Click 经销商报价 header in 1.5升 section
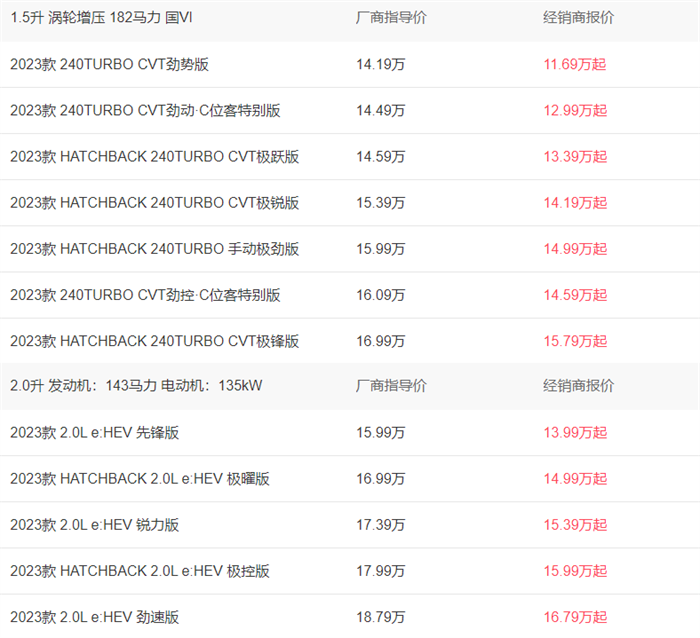This screenshot has width=700, height=638. point(579,17)
